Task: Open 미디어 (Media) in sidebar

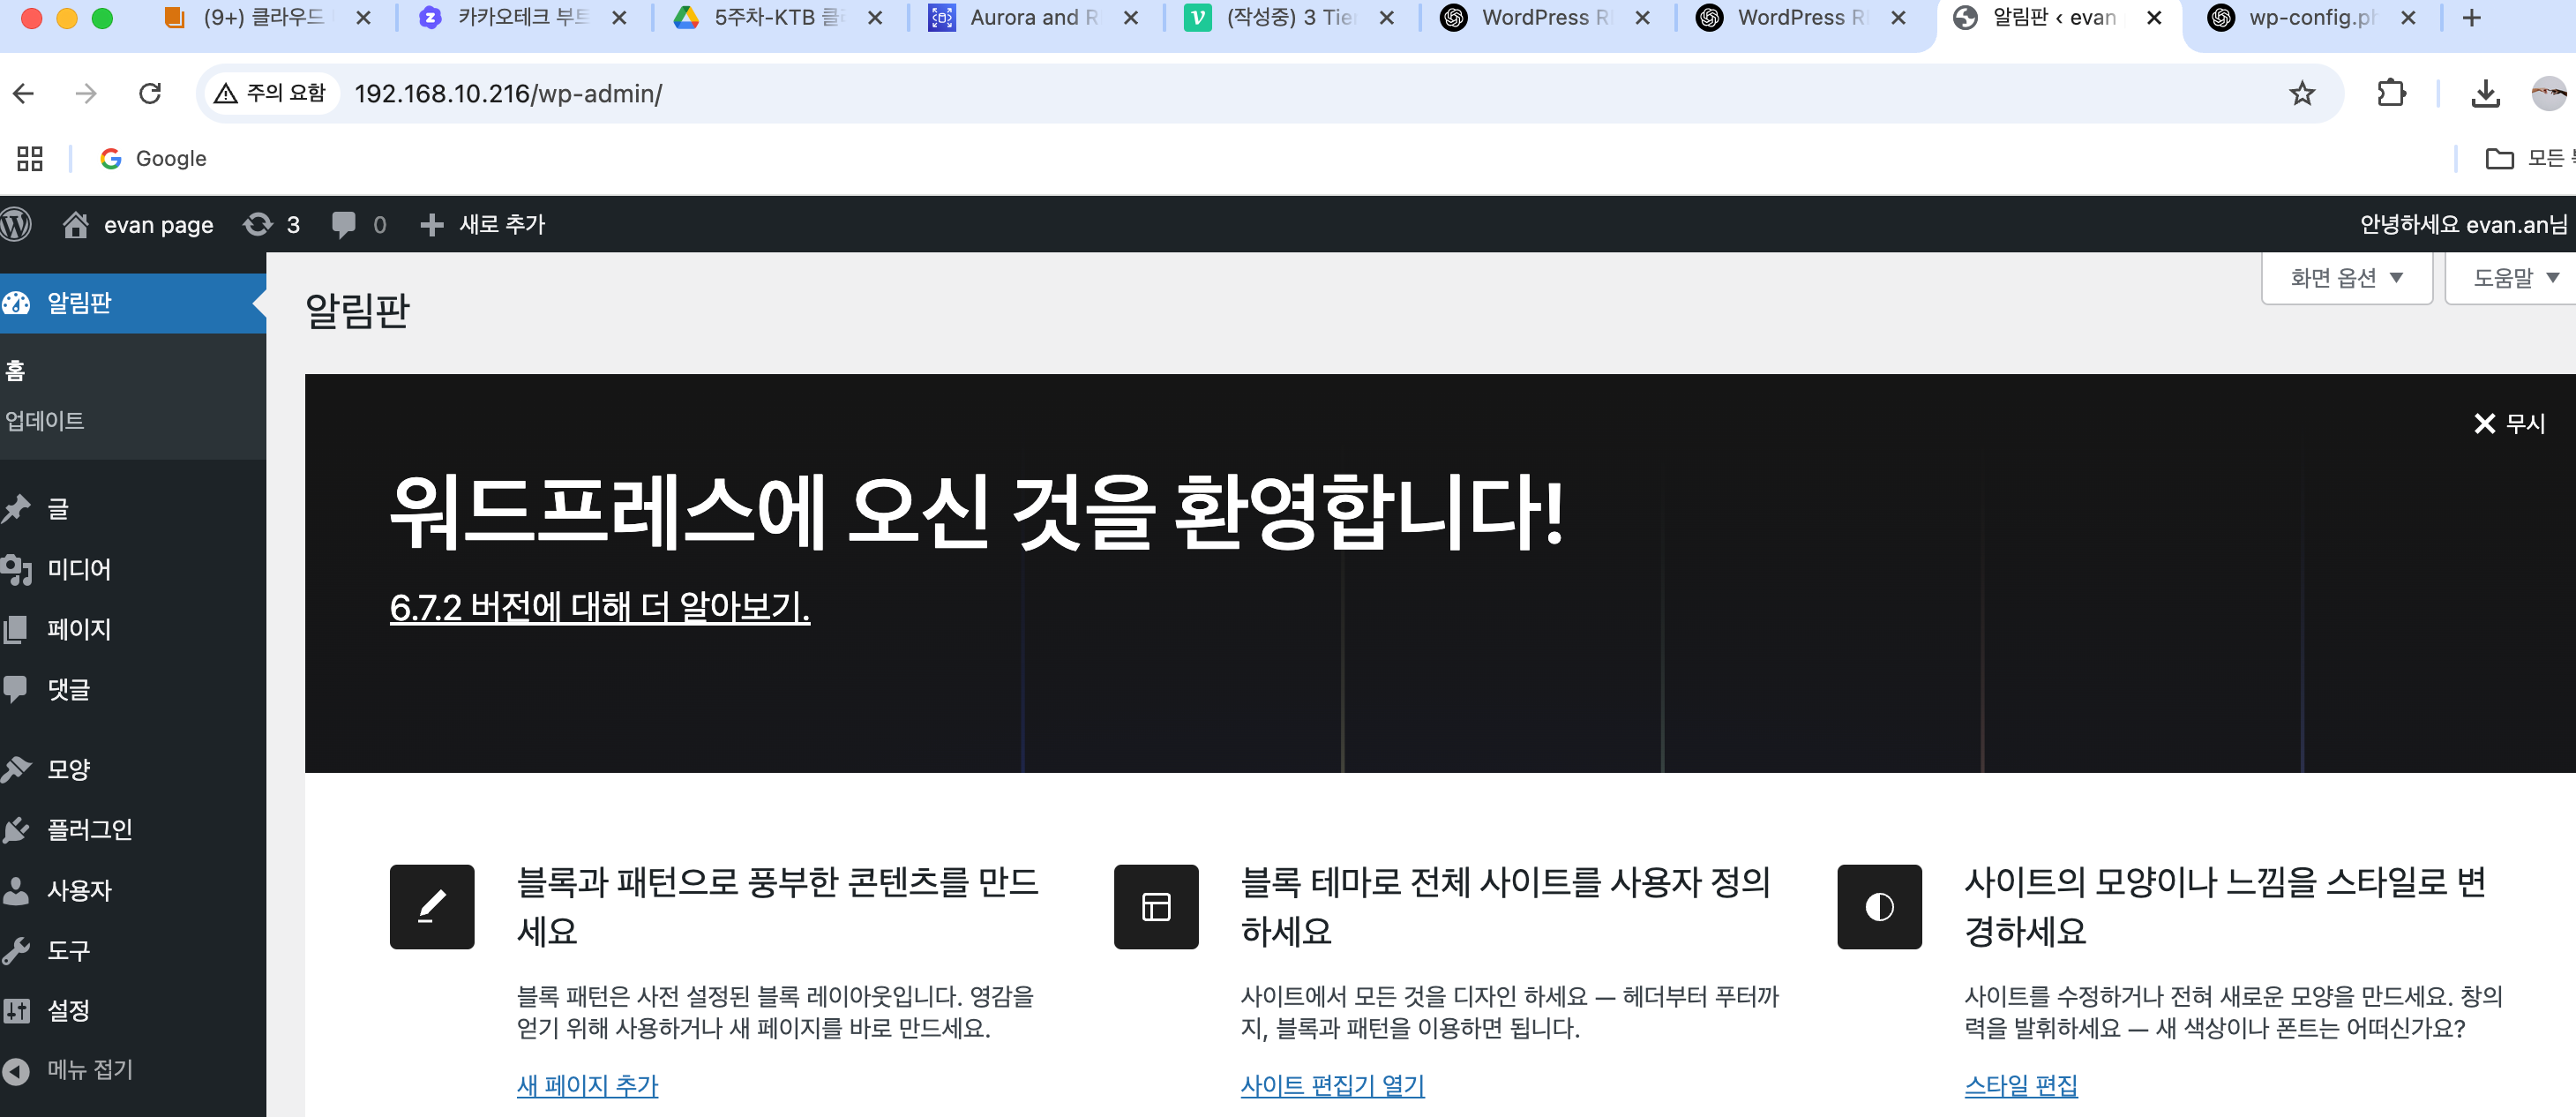Action: tap(78, 569)
